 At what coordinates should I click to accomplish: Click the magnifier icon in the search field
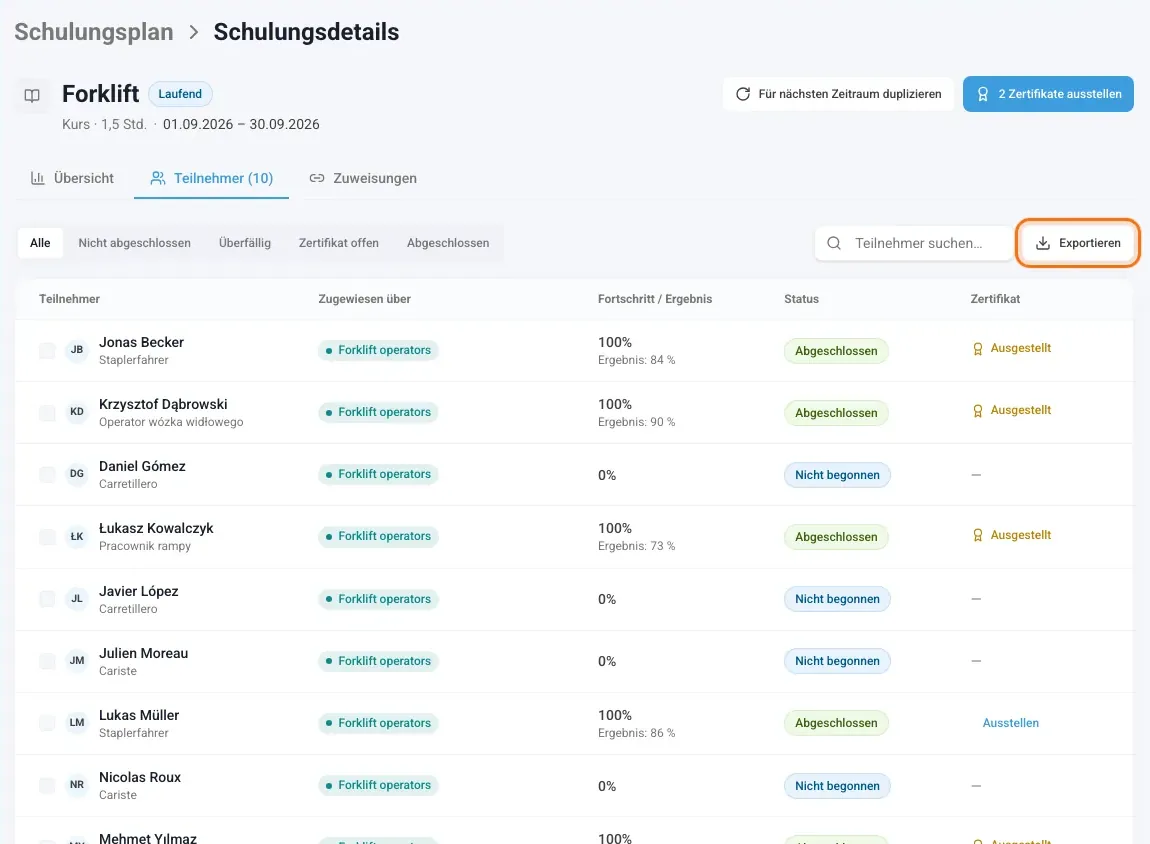pyautogui.click(x=834, y=243)
